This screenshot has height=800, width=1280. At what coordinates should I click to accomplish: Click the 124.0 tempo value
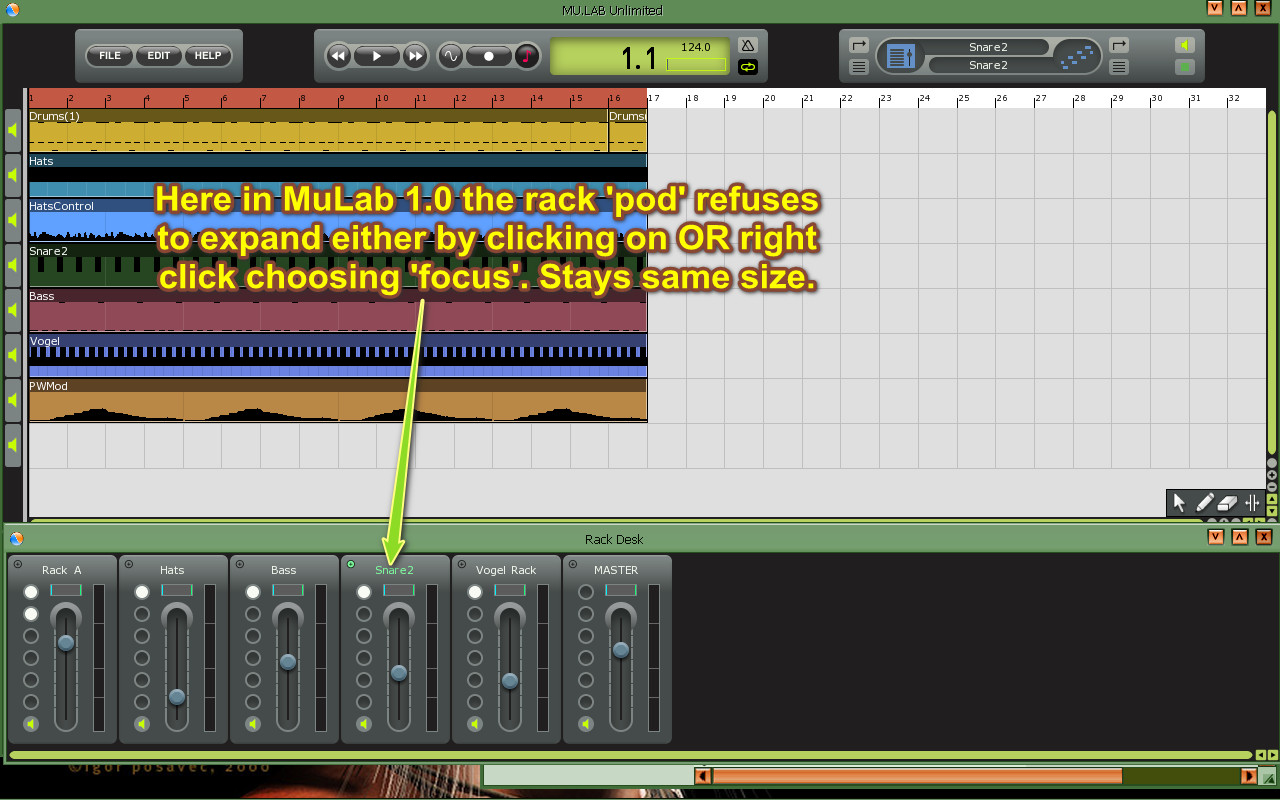(695, 47)
